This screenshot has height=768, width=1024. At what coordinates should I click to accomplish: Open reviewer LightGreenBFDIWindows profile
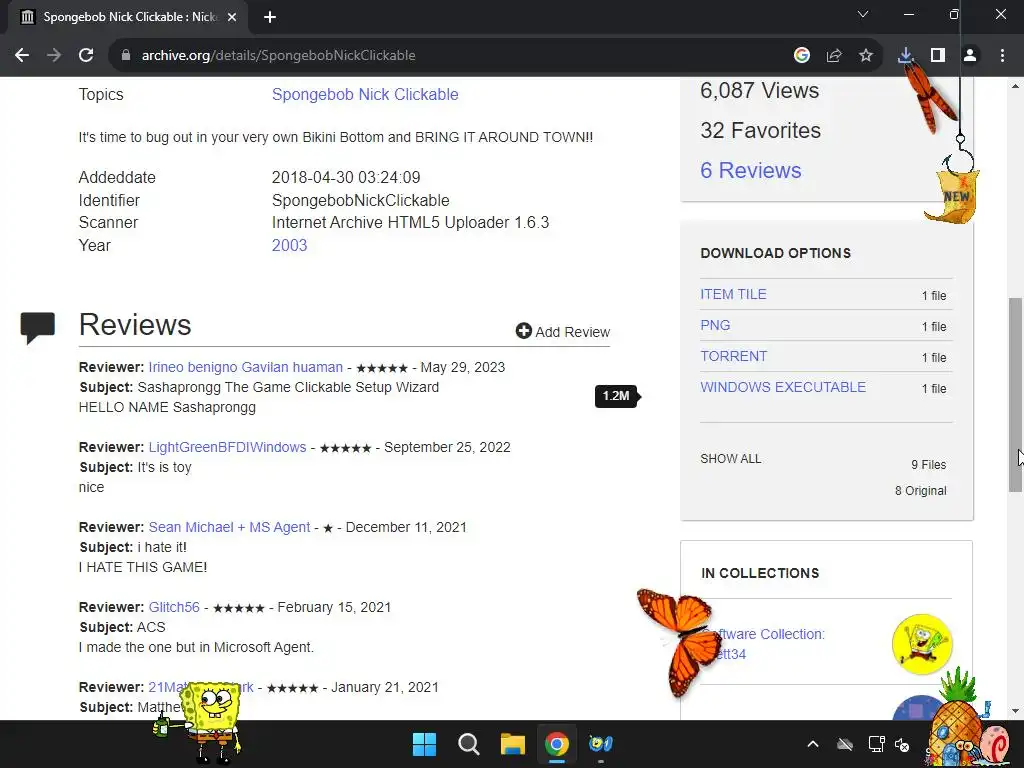(x=227, y=447)
